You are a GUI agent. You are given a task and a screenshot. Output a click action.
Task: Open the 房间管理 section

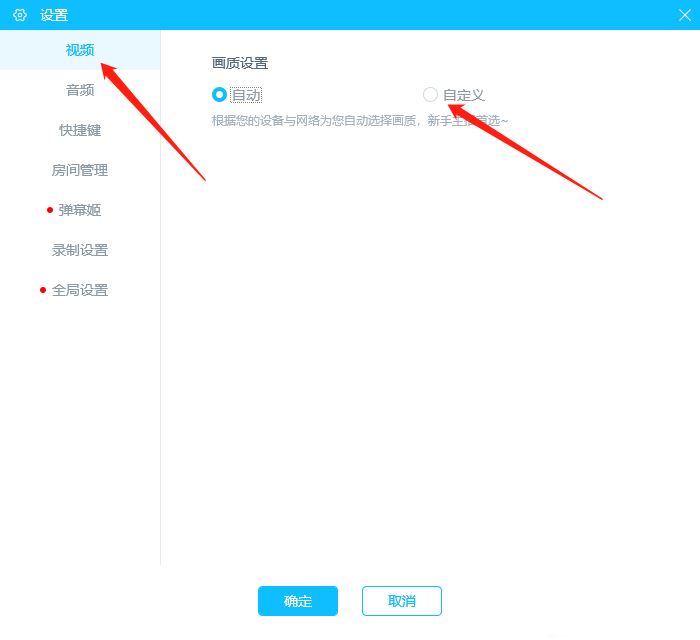tap(80, 170)
